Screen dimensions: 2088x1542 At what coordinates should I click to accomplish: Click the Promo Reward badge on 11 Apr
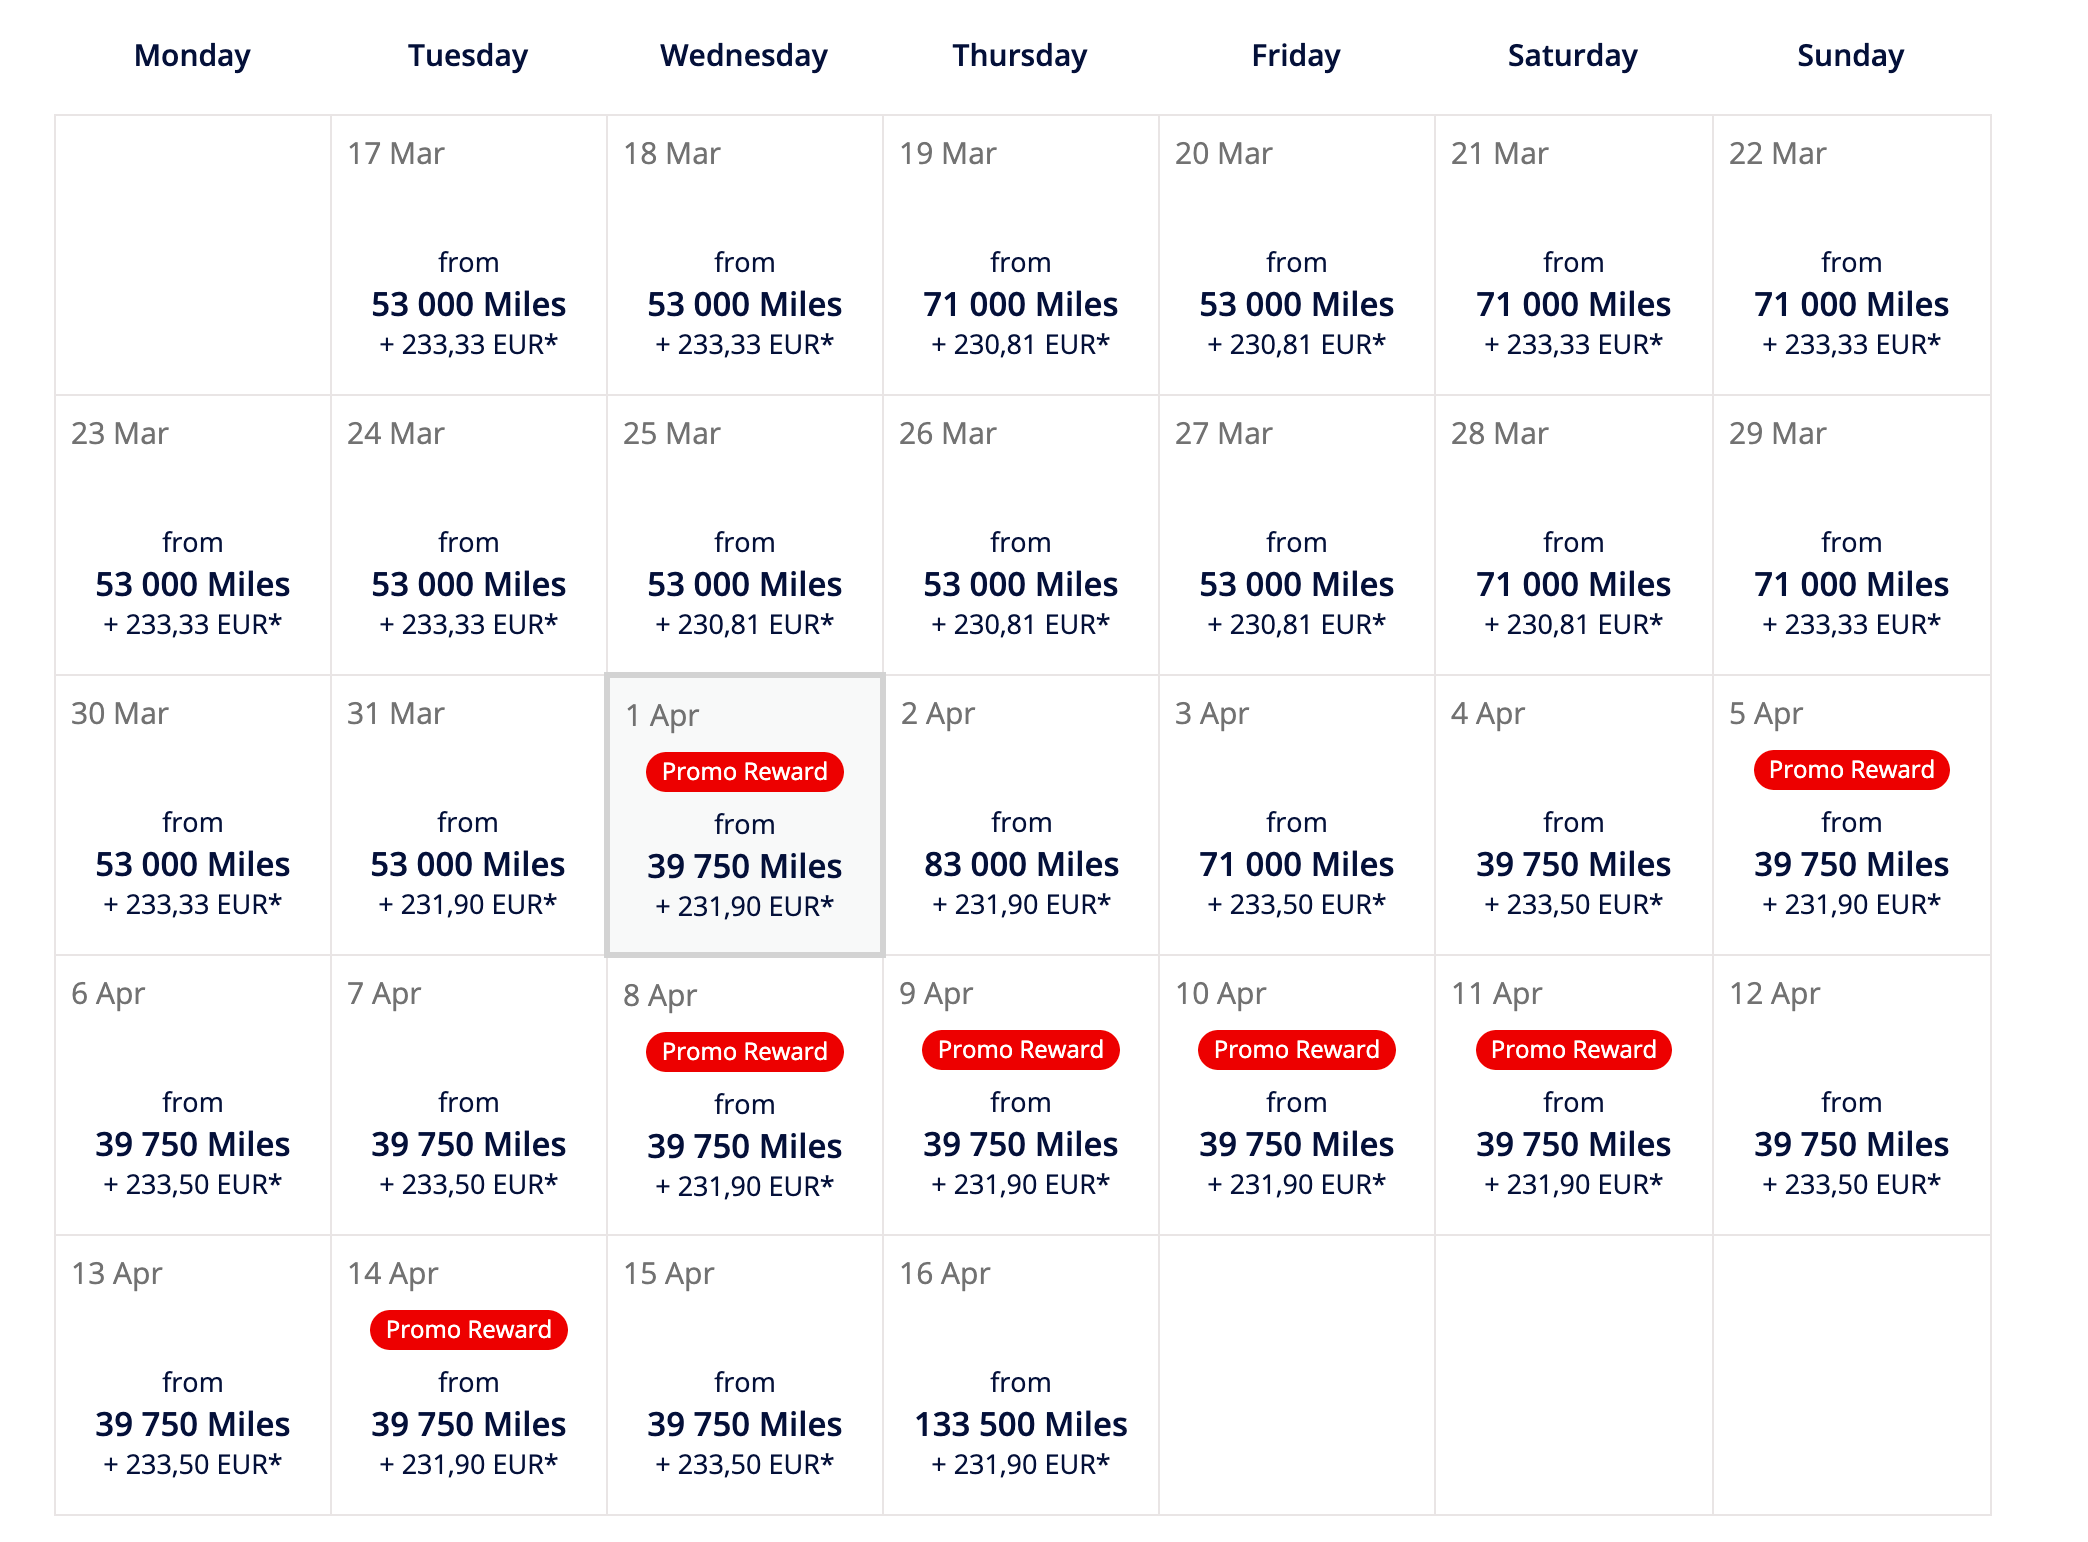pos(1573,1050)
